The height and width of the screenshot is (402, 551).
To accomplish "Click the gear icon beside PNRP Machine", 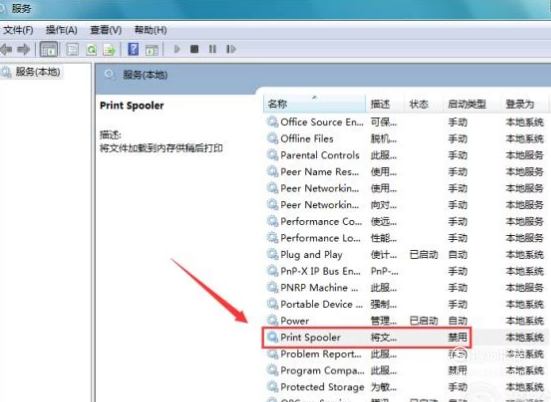I will pos(272,287).
